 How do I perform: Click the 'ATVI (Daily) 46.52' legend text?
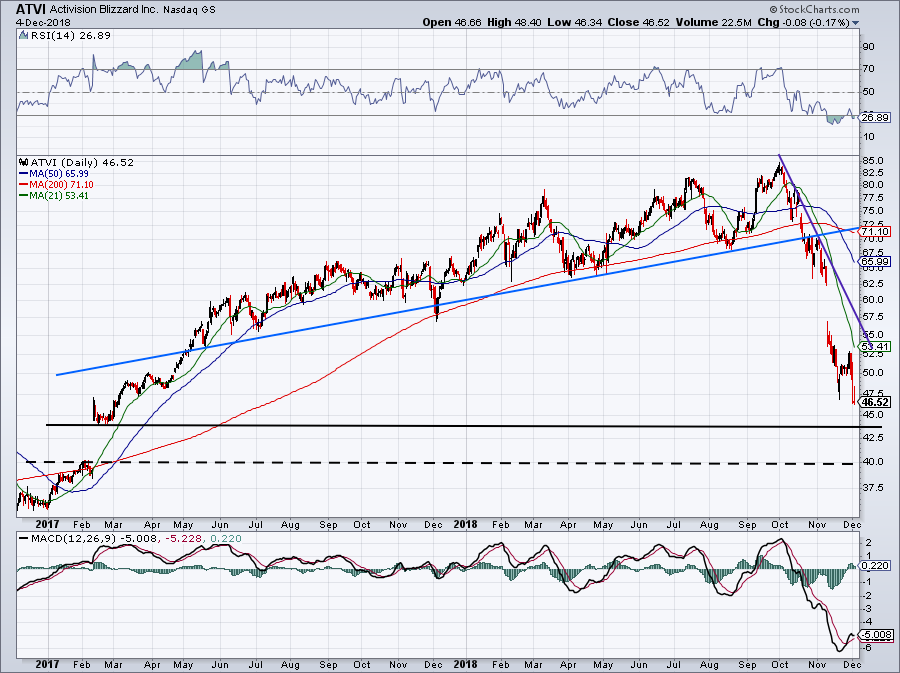[82, 162]
